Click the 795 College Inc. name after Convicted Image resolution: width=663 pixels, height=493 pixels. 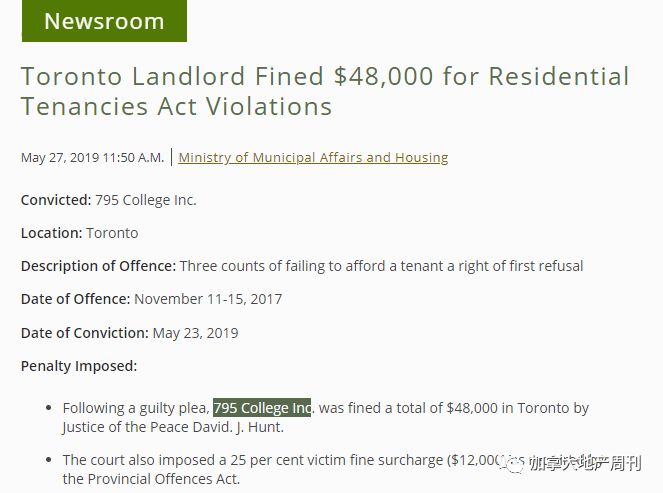(146, 200)
